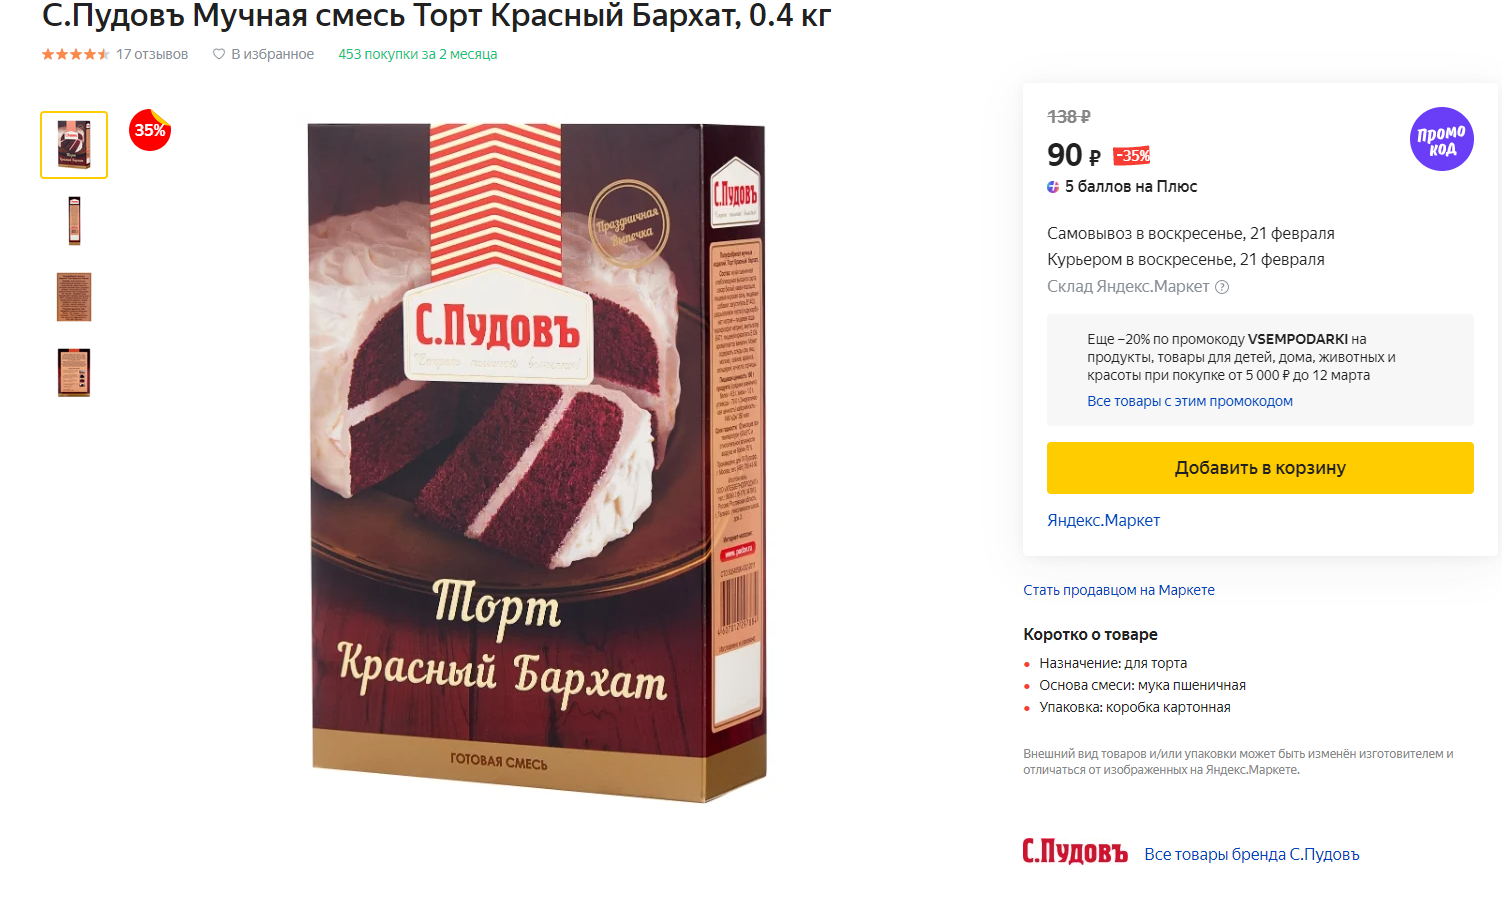Viewport: 1502px width, 911px height.
Task: View all С.Пудовъ brand products
Action: (x=1251, y=854)
